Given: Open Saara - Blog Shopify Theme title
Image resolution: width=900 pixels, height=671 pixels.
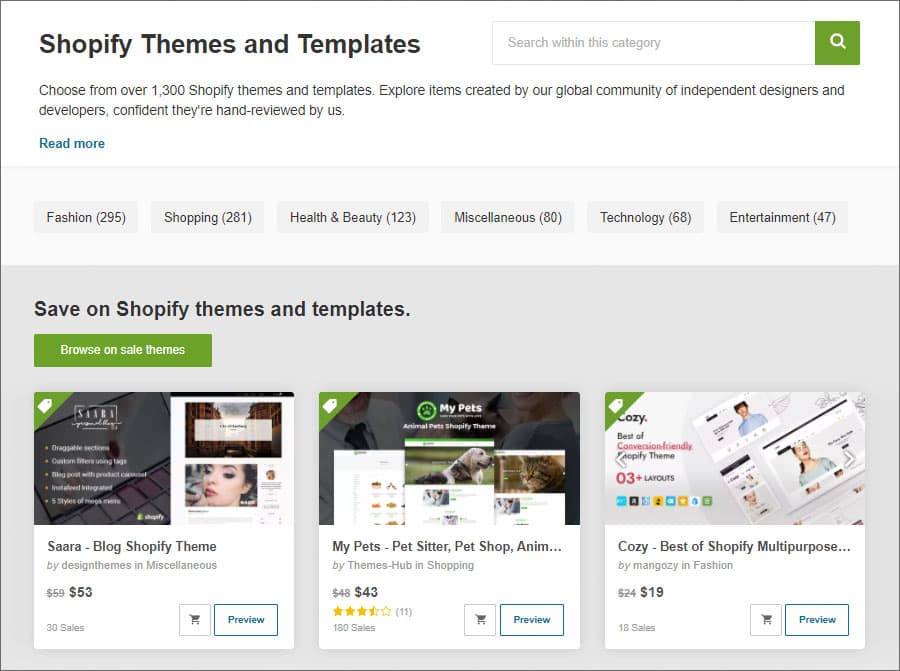Looking at the screenshot, I should 132,546.
